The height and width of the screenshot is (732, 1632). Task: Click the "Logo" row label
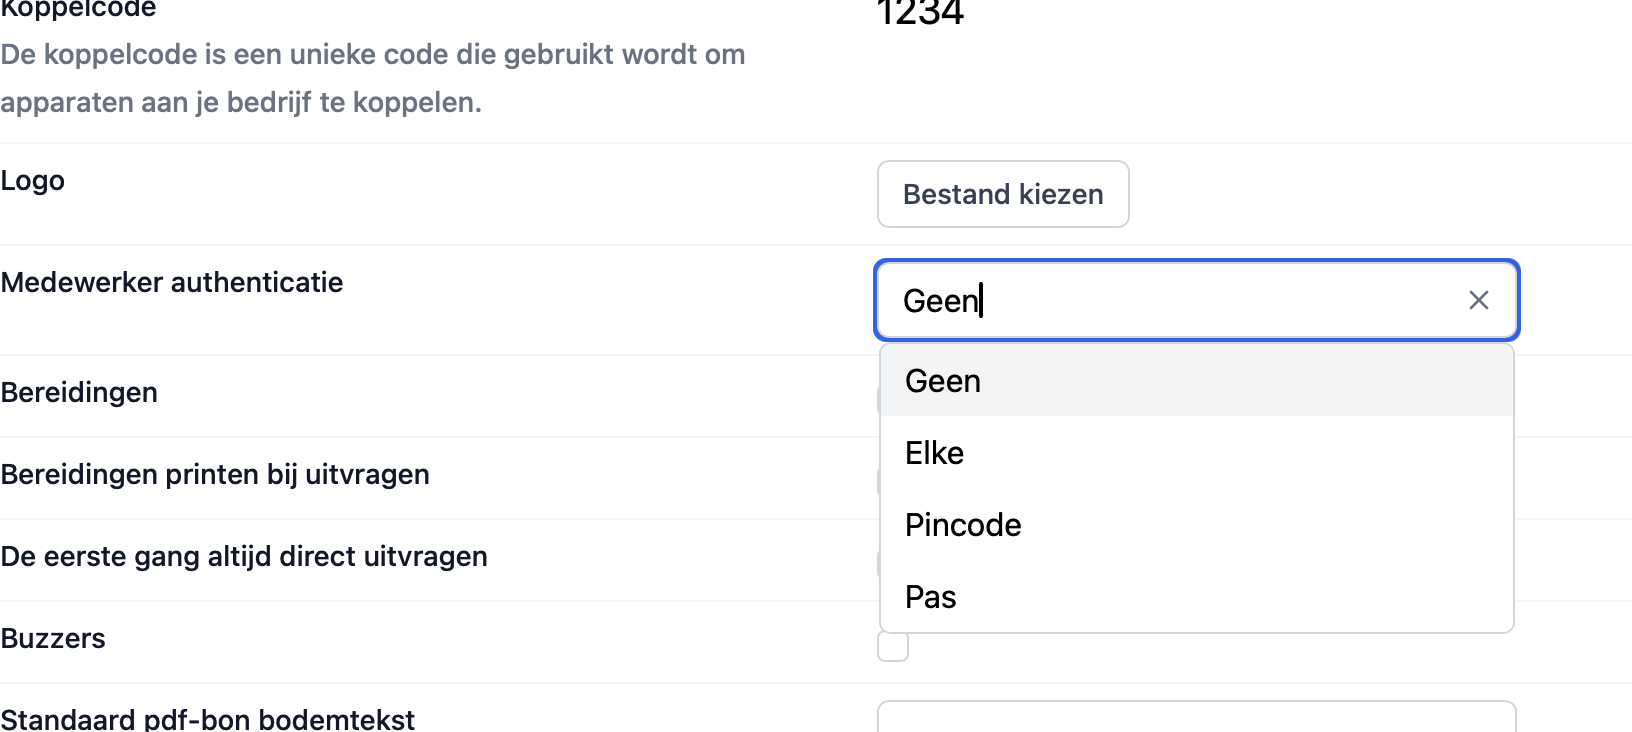32,181
